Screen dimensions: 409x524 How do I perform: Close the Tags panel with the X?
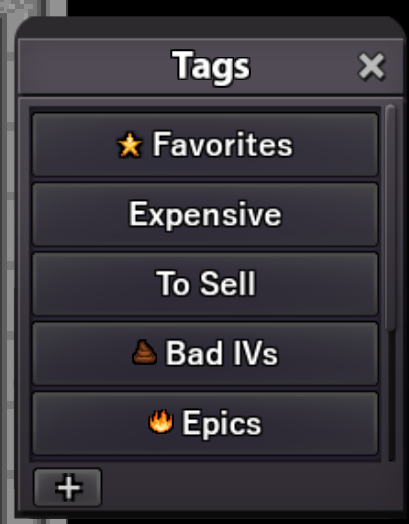pos(371,67)
